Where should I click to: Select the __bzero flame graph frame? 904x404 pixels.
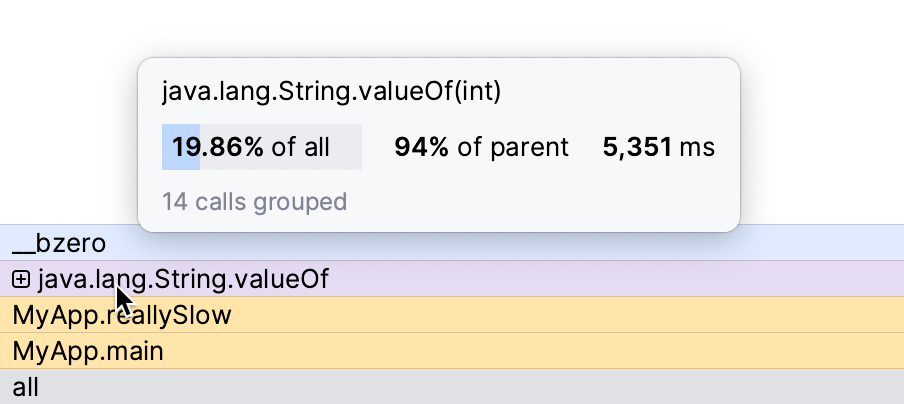tap(59, 243)
